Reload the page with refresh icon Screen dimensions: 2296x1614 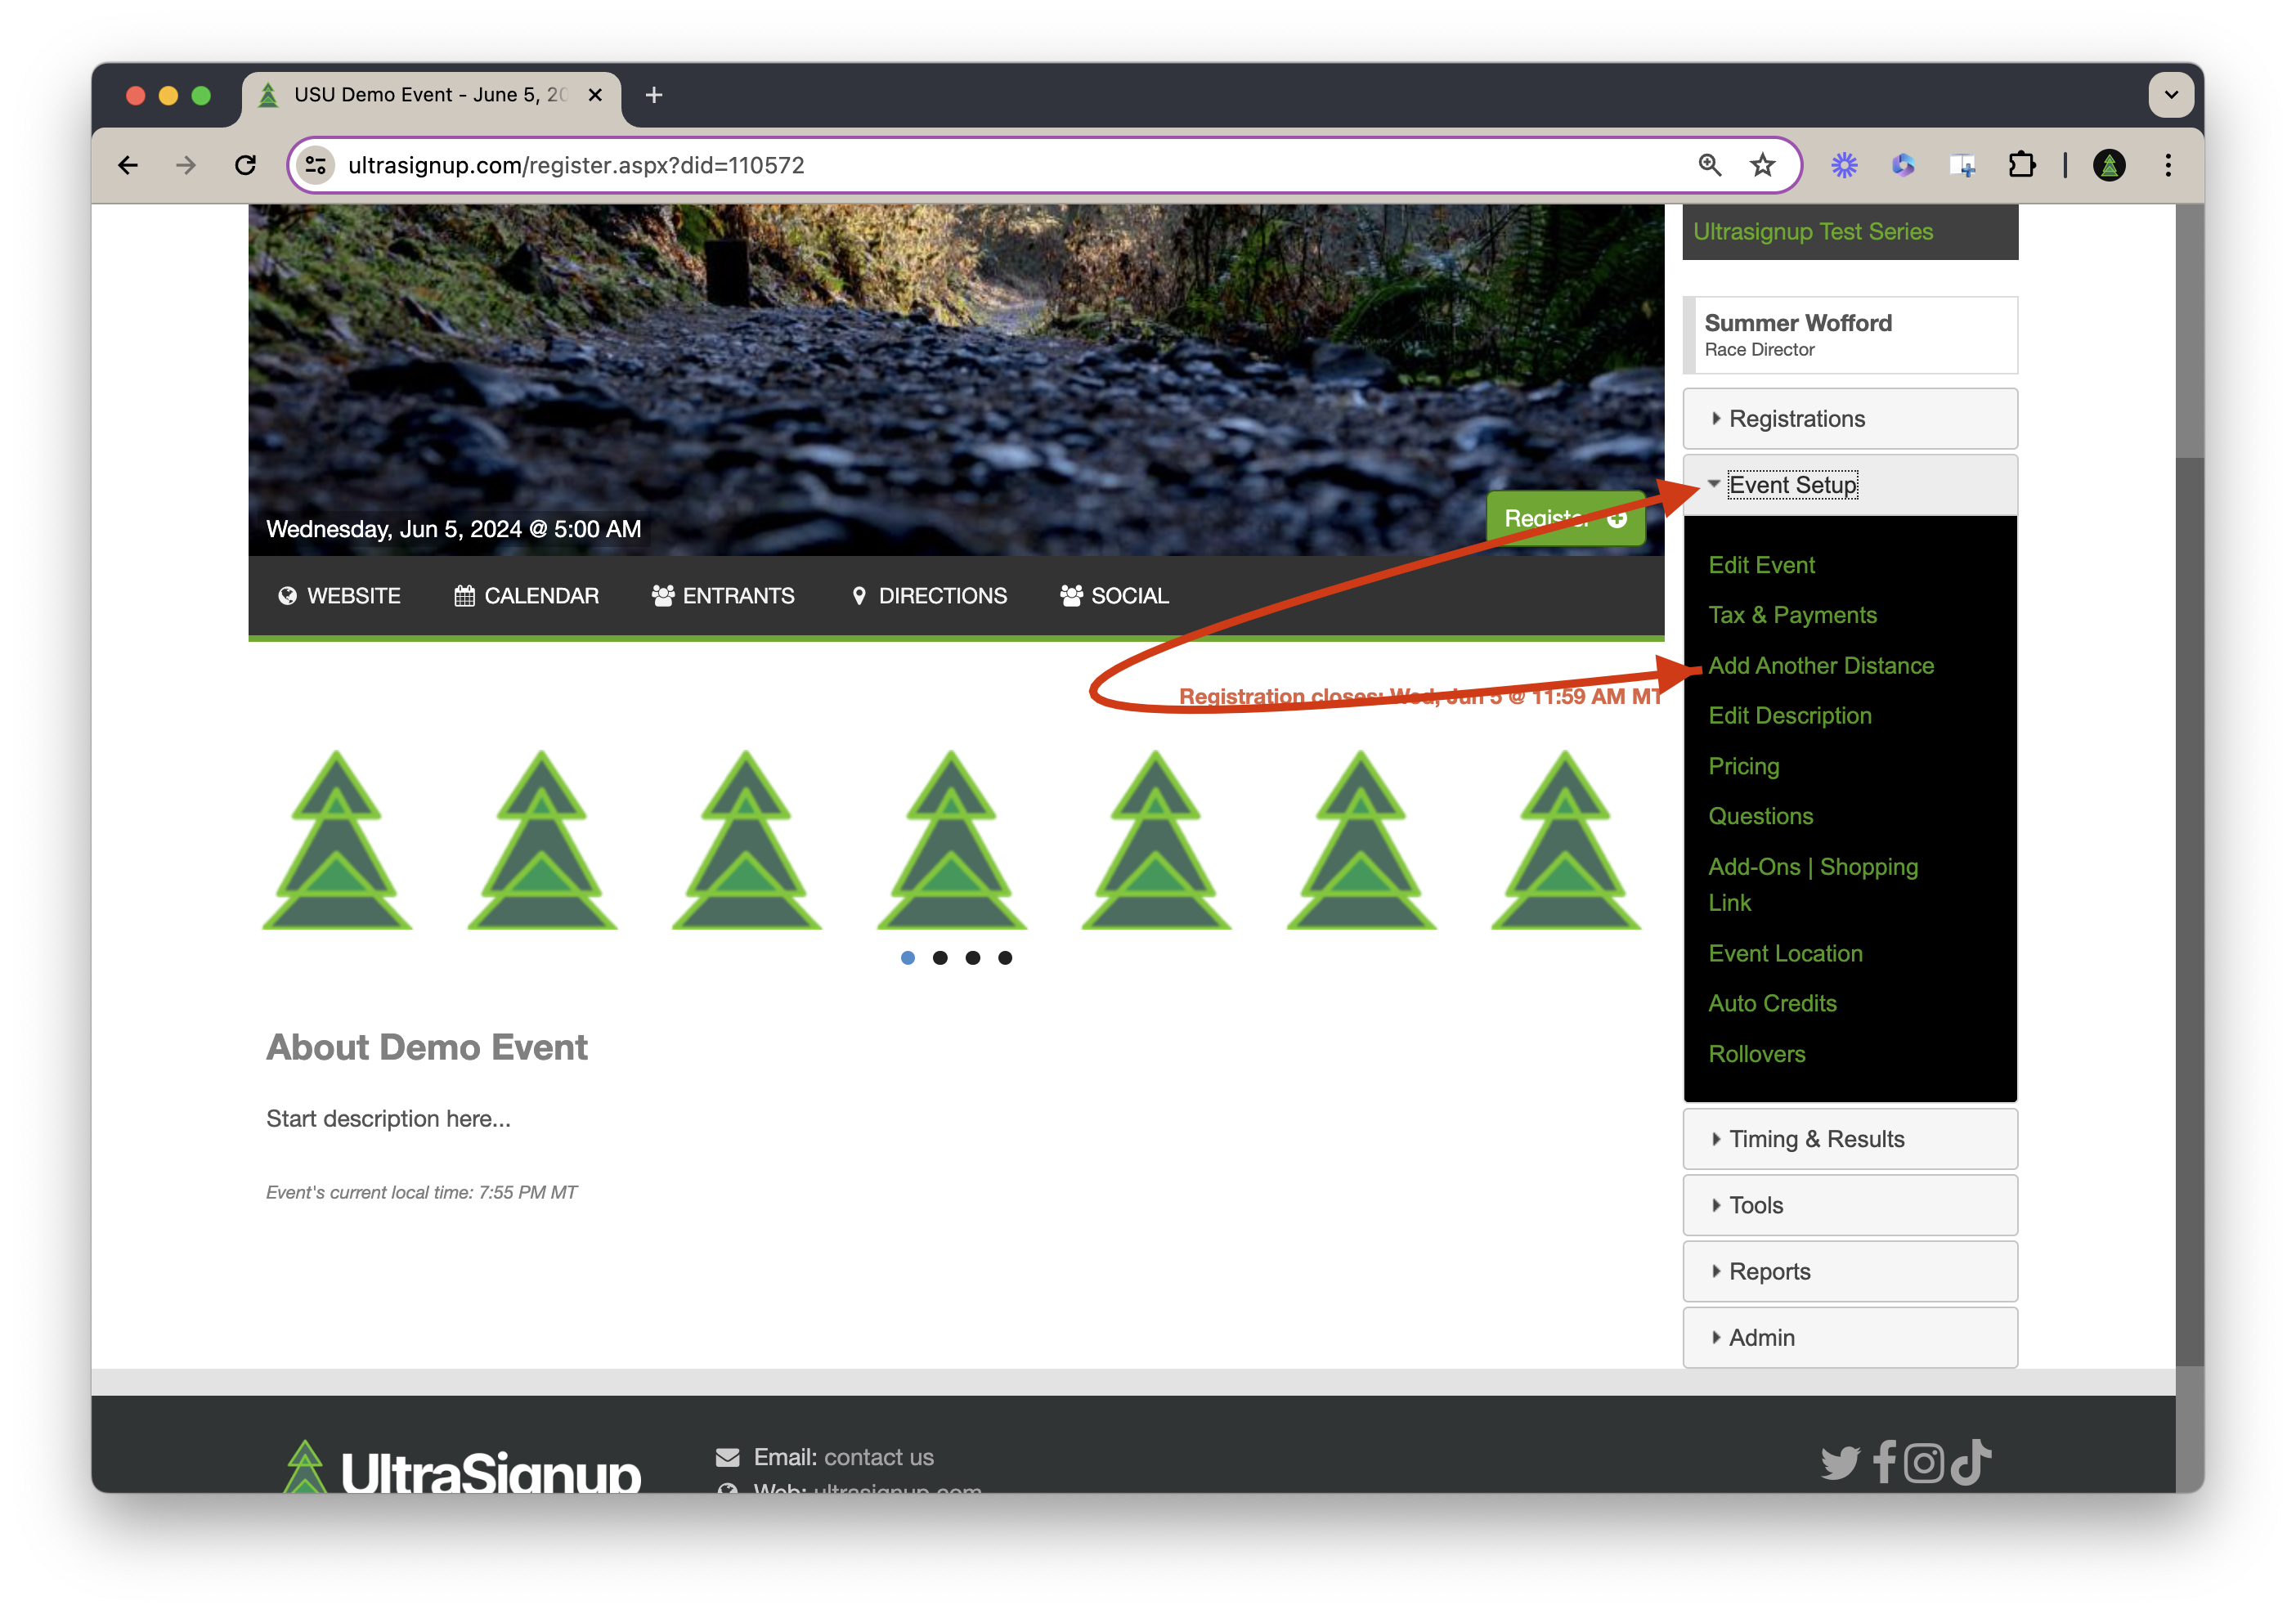coord(245,165)
